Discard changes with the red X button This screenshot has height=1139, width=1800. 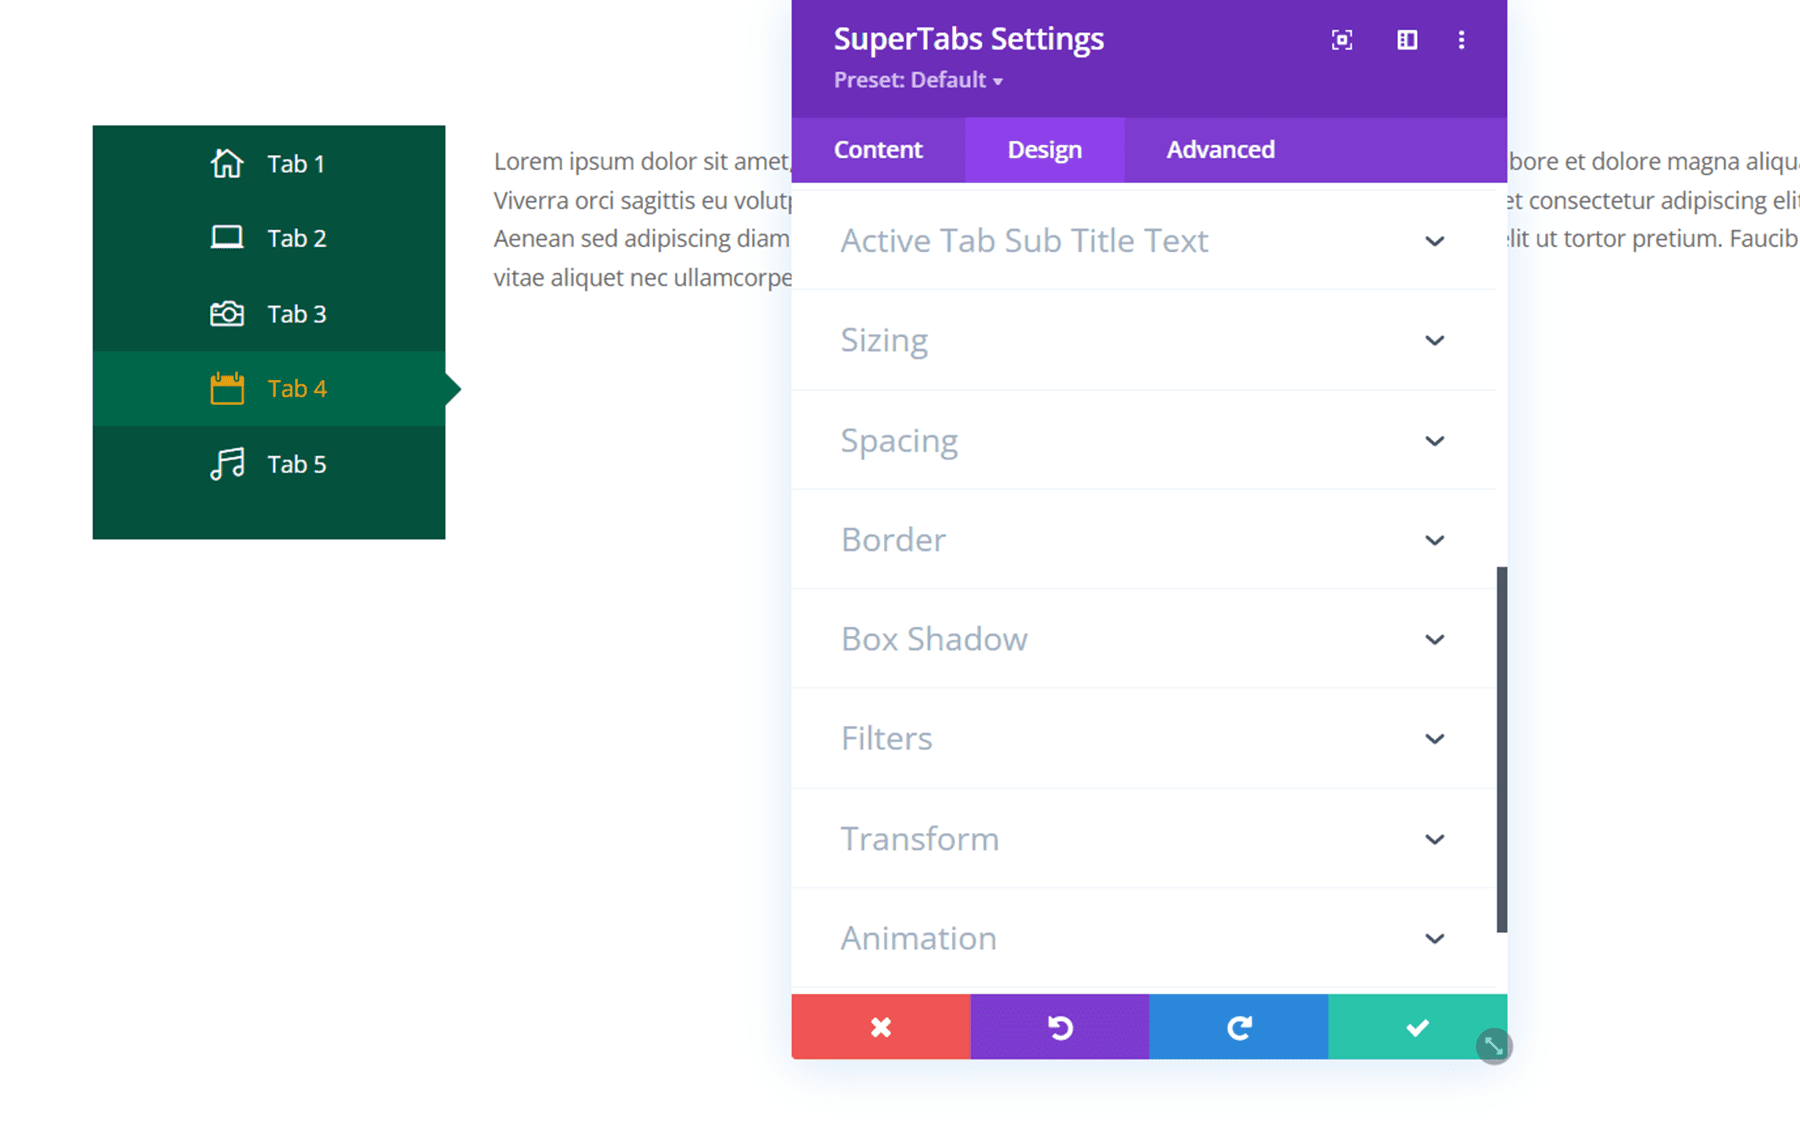click(x=880, y=1027)
